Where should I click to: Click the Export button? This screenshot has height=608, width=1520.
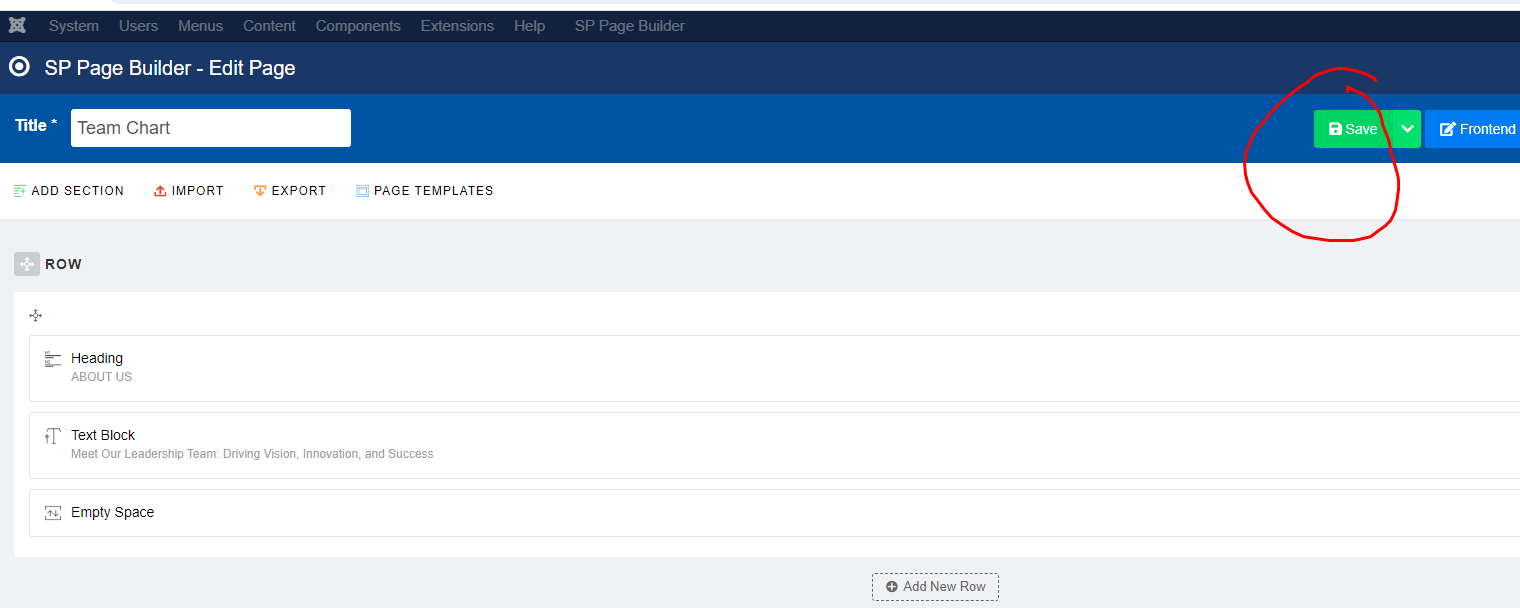click(290, 190)
